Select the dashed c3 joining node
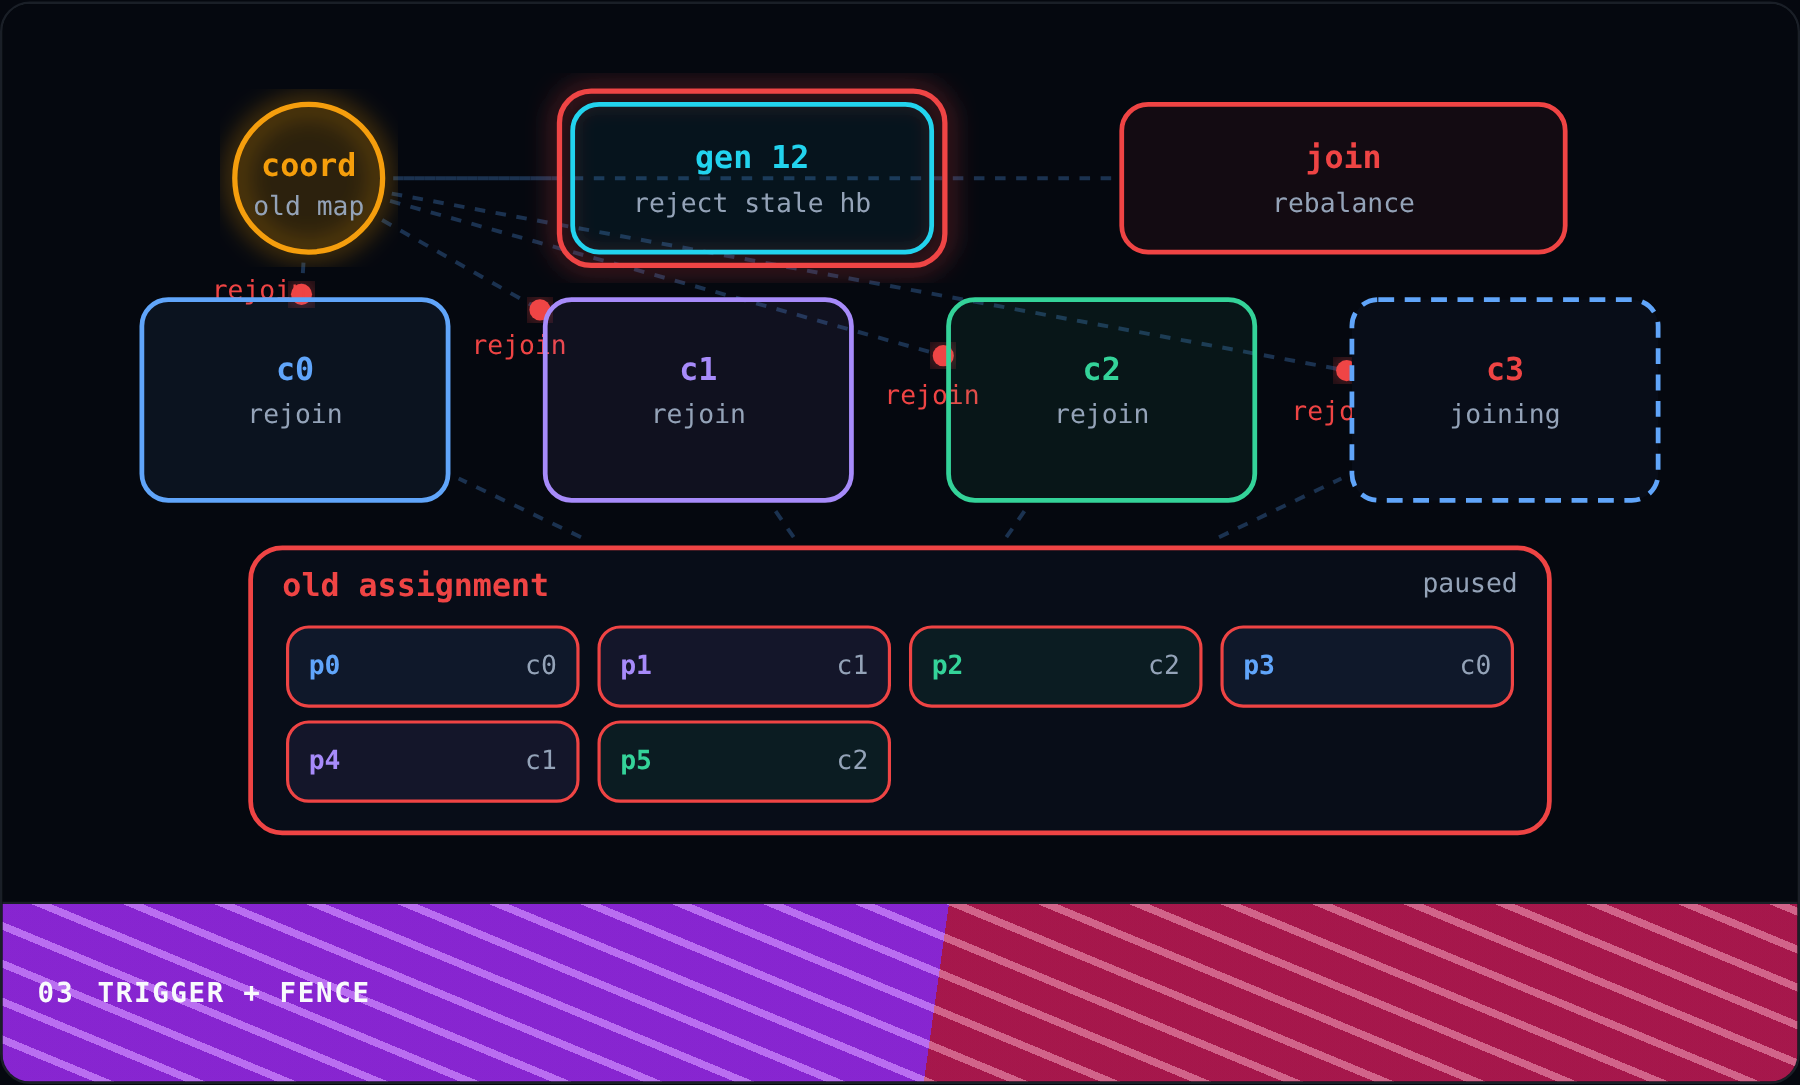This screenshot has height=1085, width=1800. pyautogui.click(x=1505, y=400)
